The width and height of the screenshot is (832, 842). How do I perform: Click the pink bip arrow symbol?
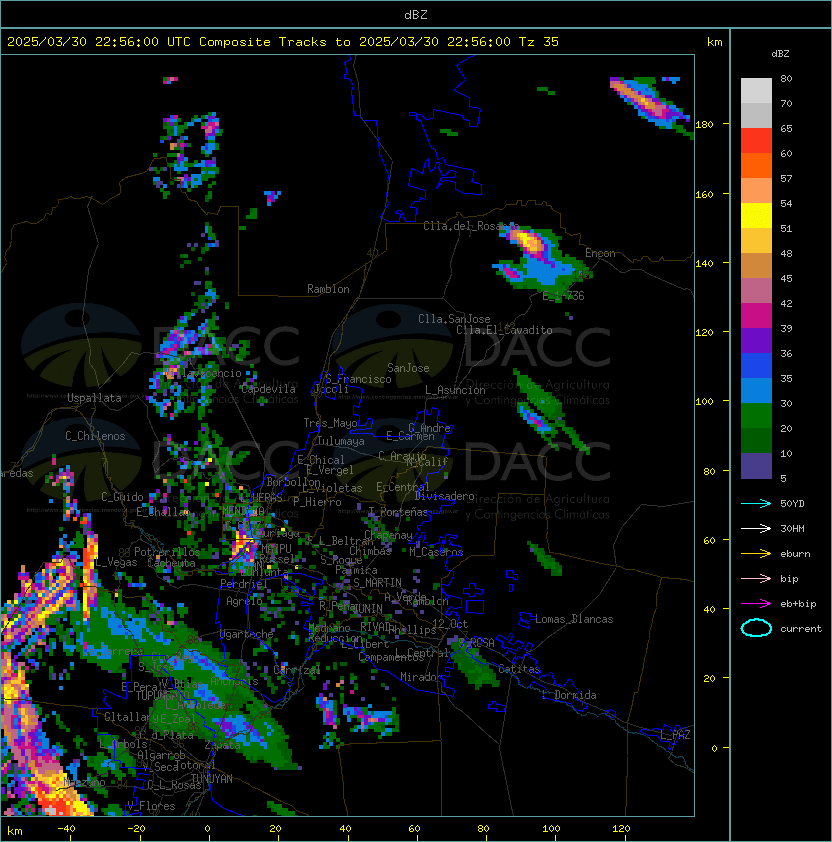point(756,578)
